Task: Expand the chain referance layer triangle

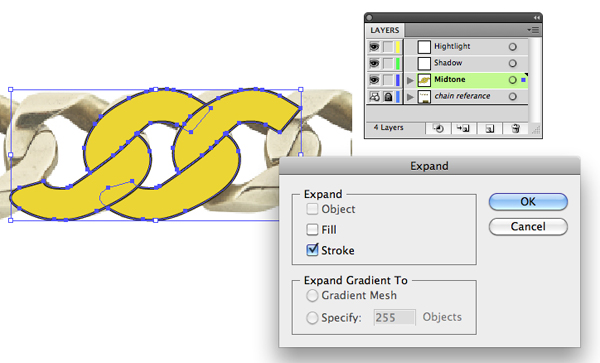Action: (x=410, y=97)
